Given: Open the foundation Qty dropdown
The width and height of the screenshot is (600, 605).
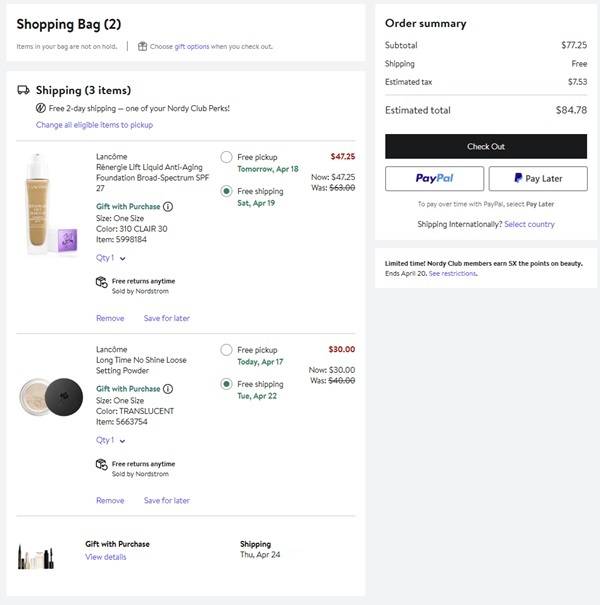Looking at the screenshot, I should [x=108, y=258].
